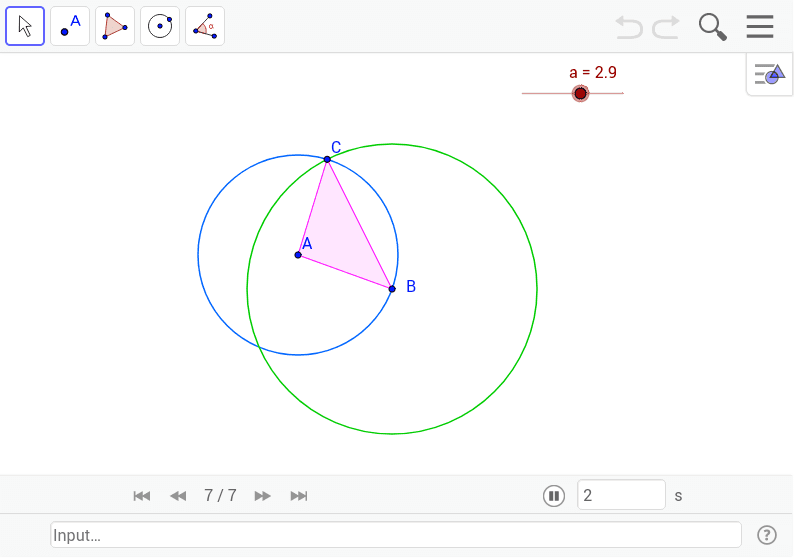Screen dimensions: 794x558
Task: Open the hamburger main menu
Action: click(x=760, y=26)
